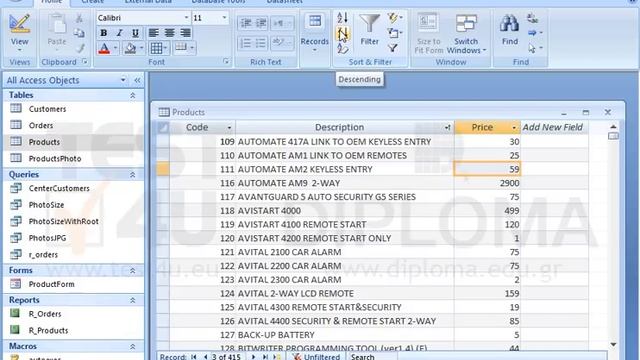Screen dimensions: 640x360
Task: Collapse the Macros group
Action: point(133,347)
